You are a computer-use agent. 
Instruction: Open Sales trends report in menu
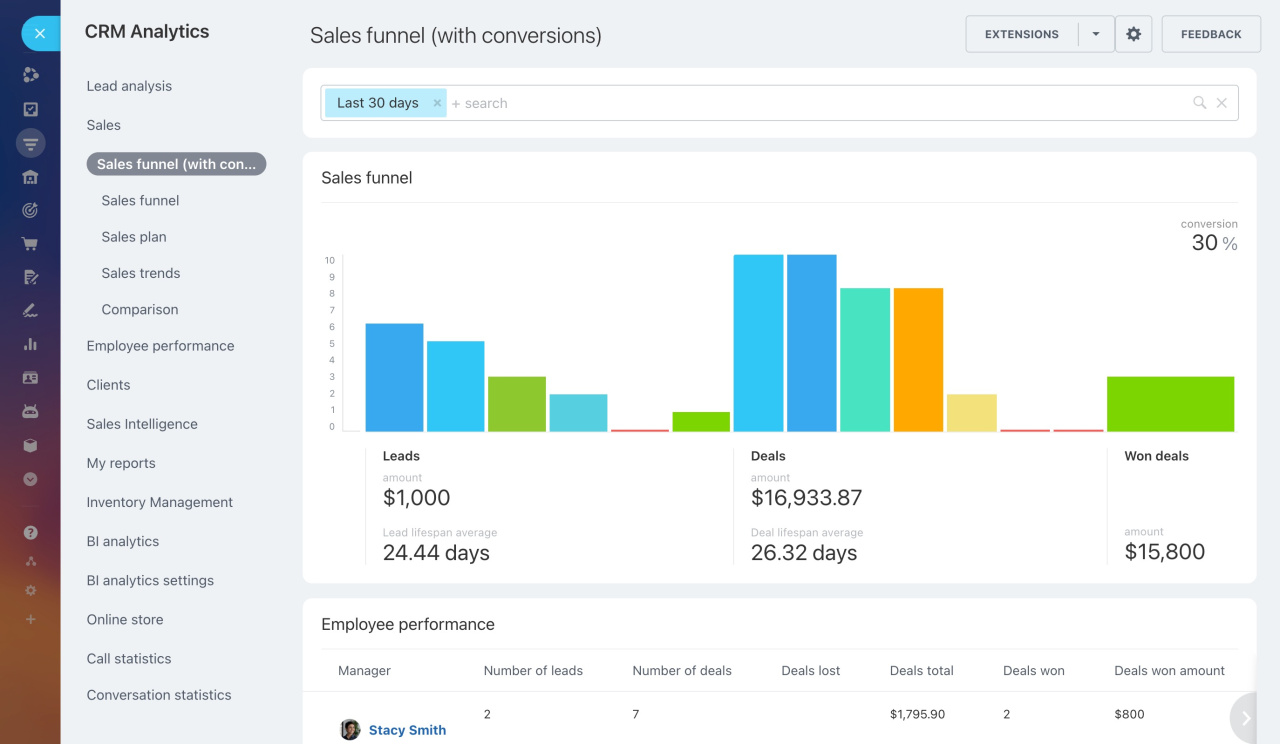click(141, 273)
